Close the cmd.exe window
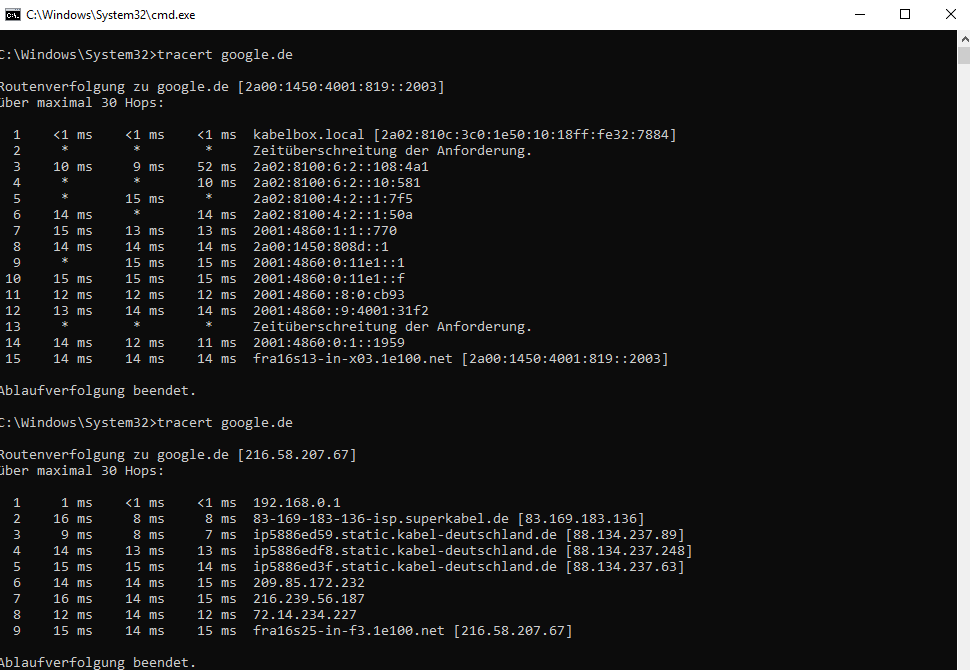Viewport: 970px width, 670px height. [x=950, y=14]
